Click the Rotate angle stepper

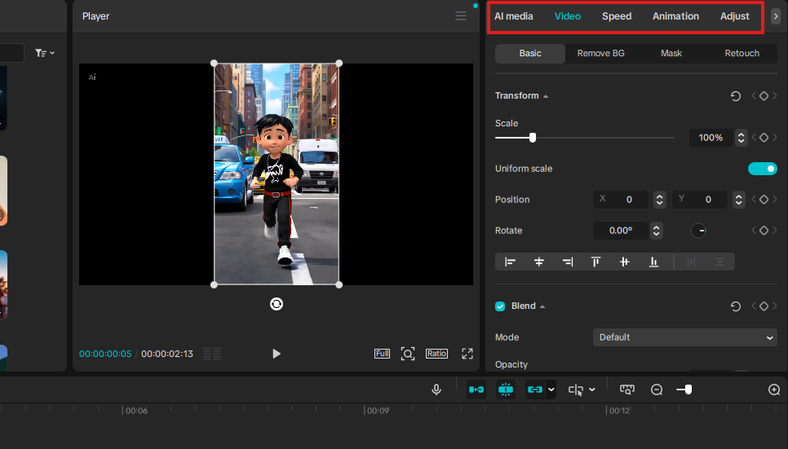656,230
